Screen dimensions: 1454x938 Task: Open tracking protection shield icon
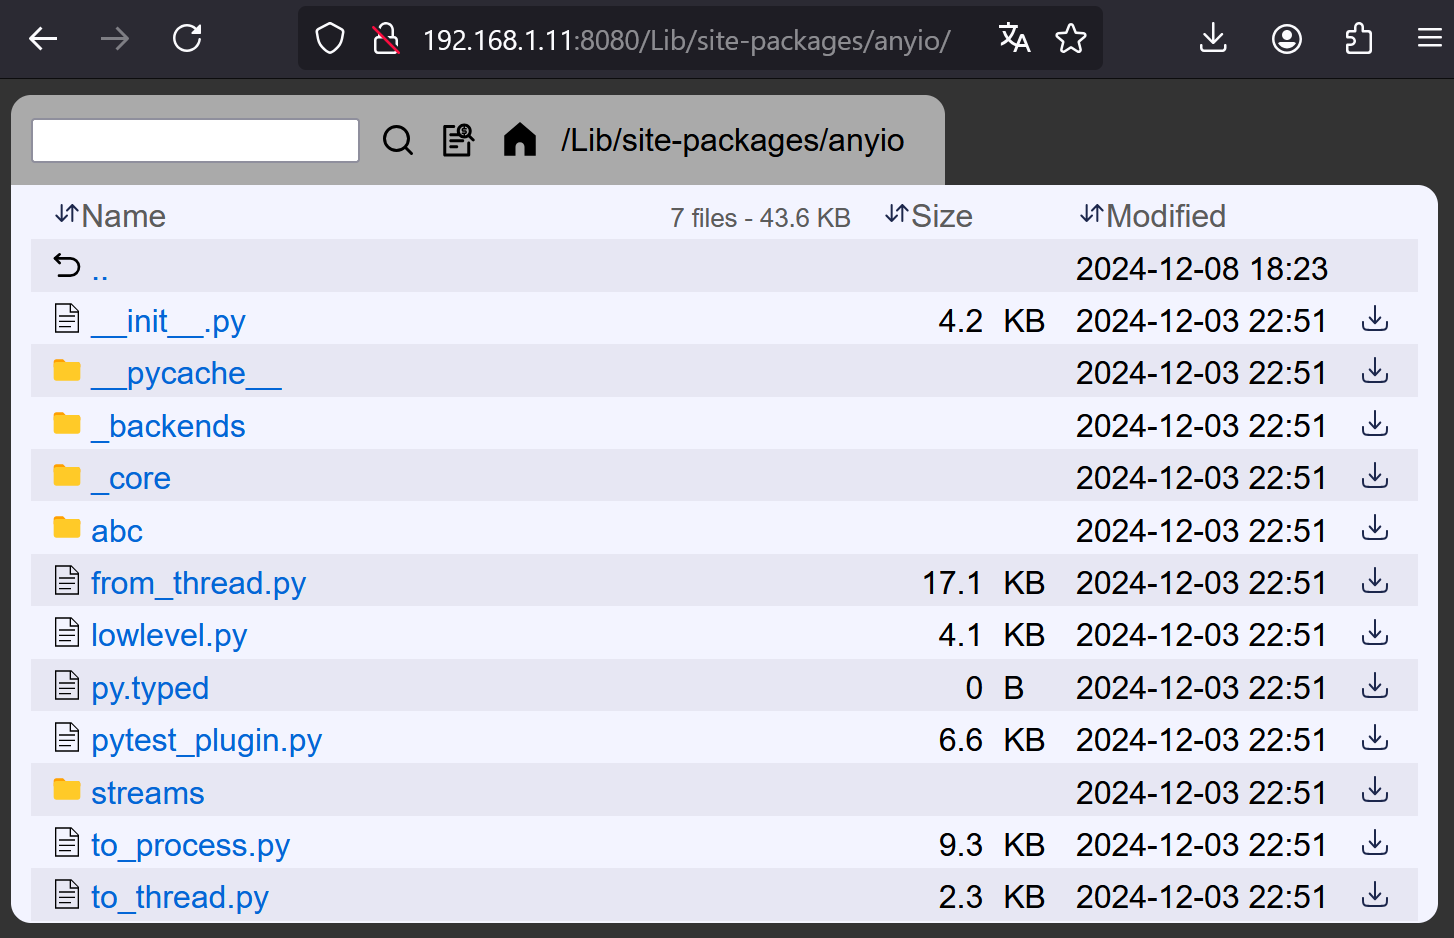click(330, 39)
